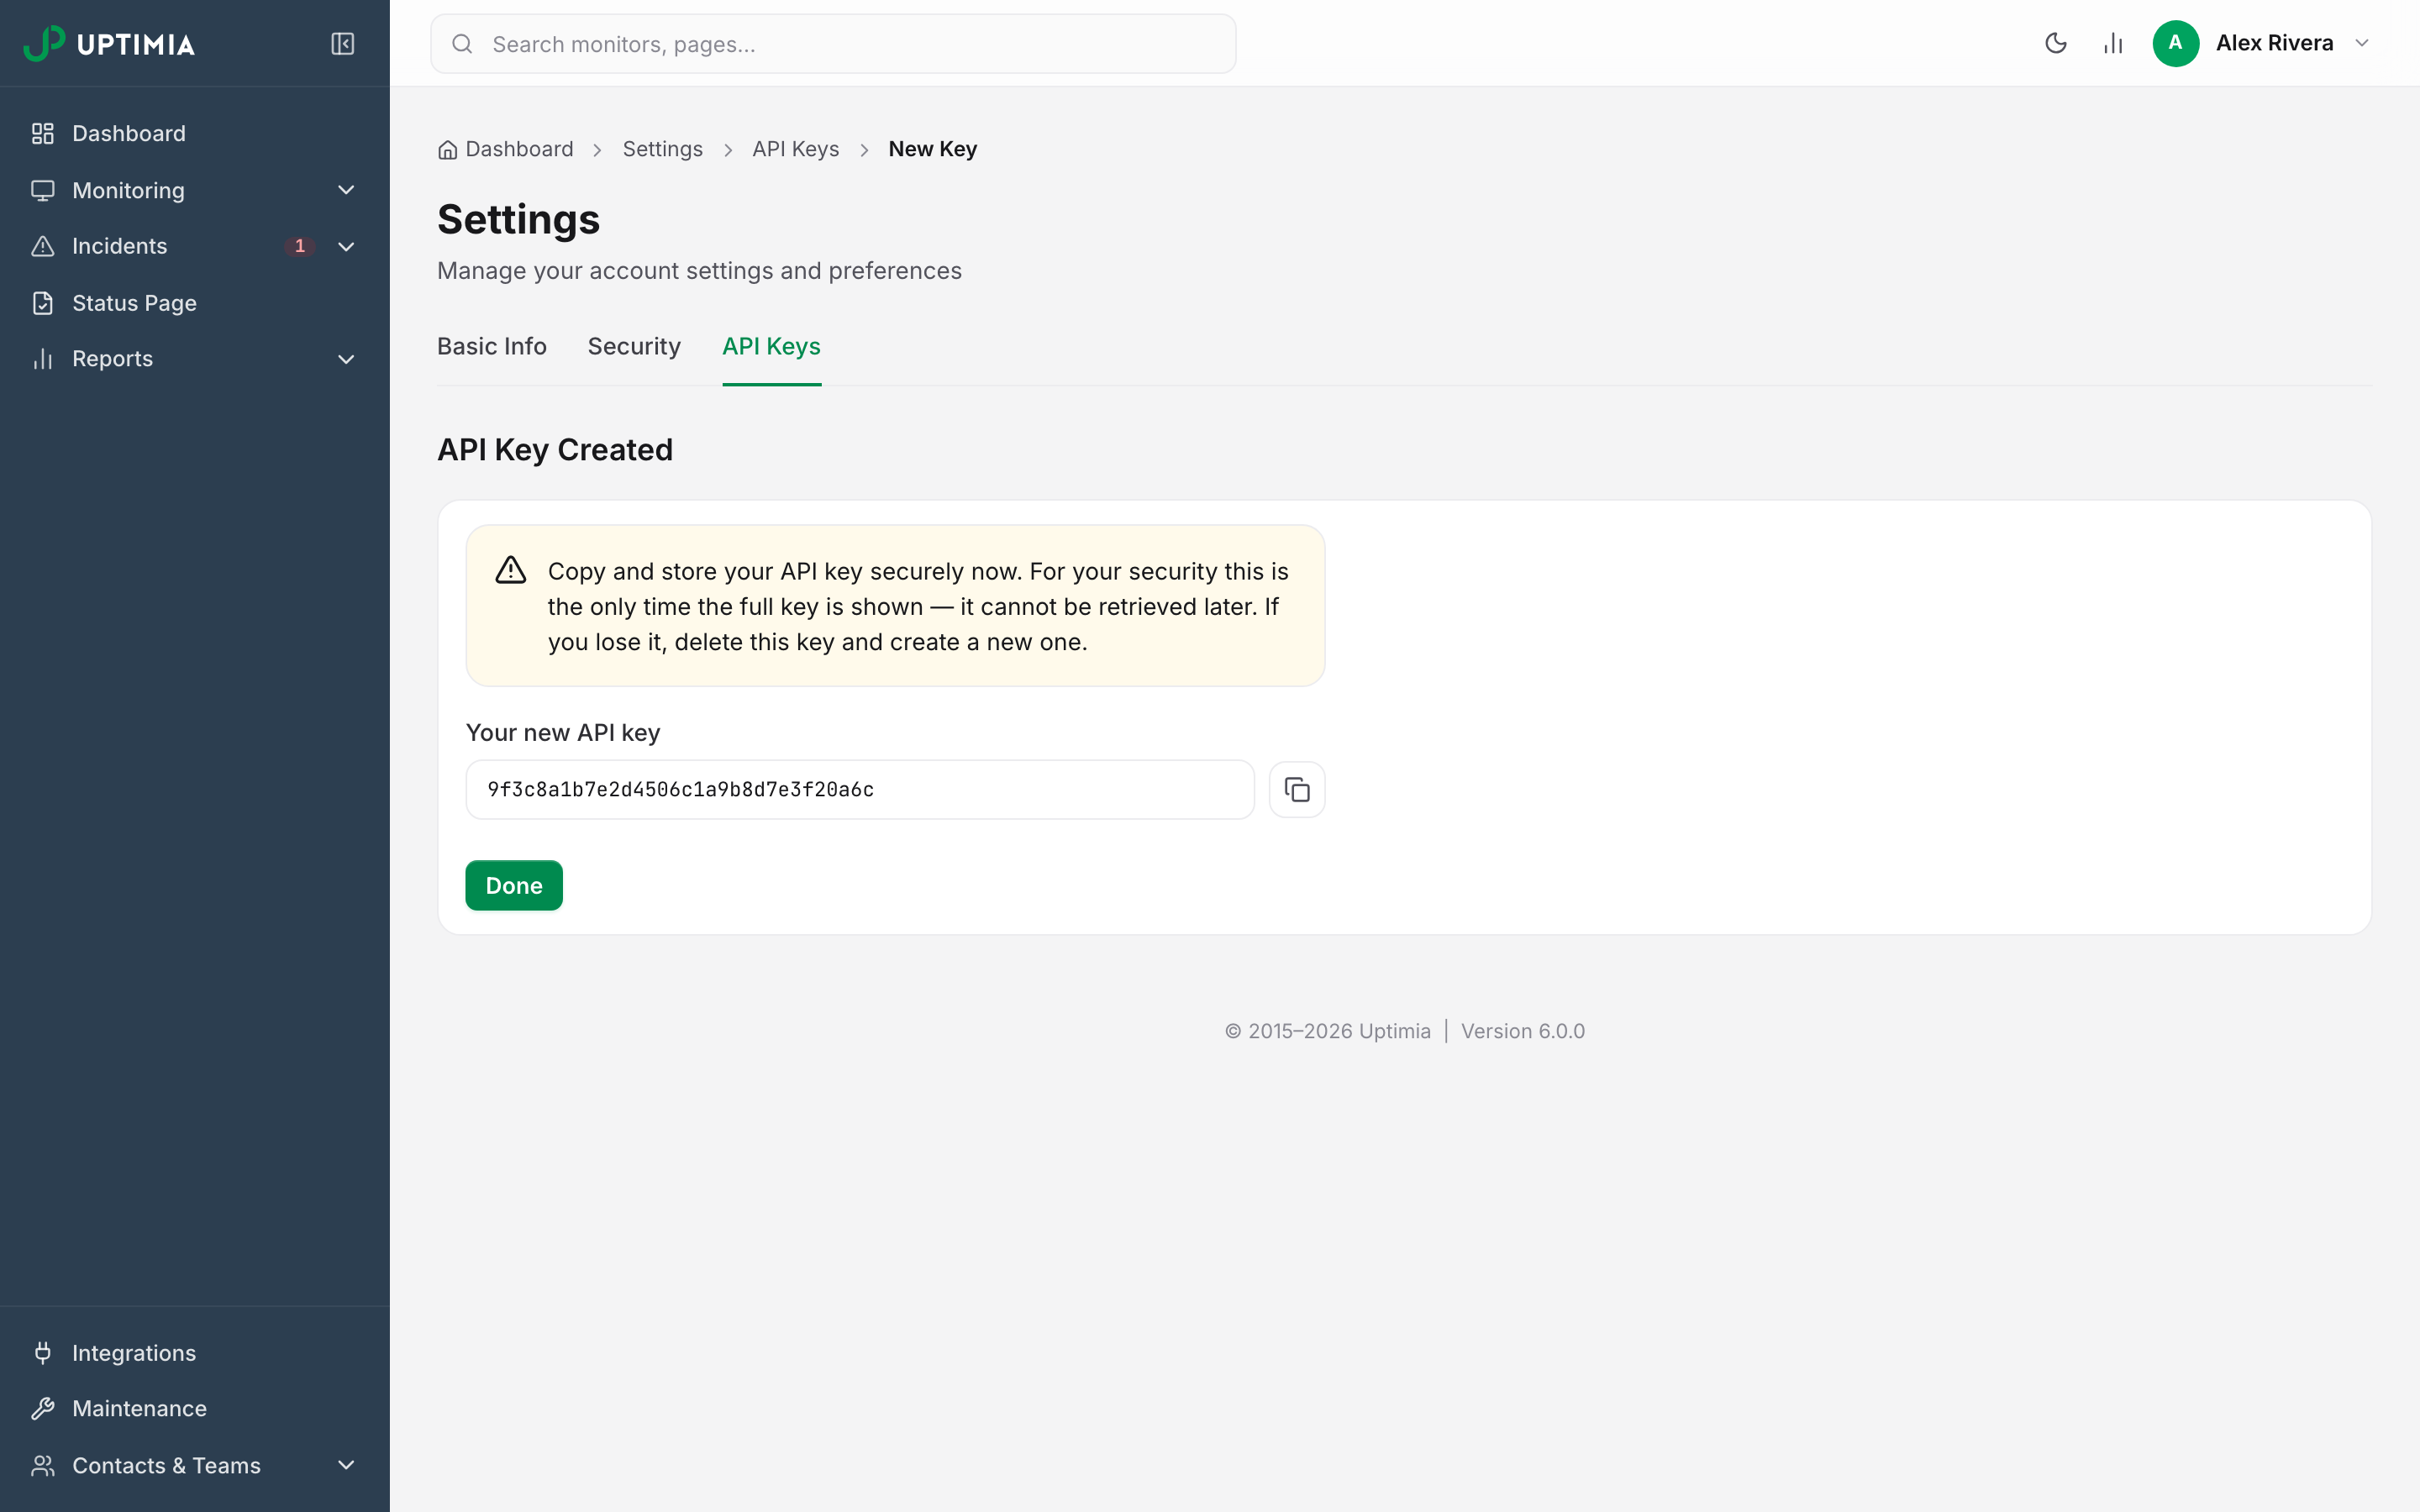Select the API Keys tab

[x=772, y=346]
